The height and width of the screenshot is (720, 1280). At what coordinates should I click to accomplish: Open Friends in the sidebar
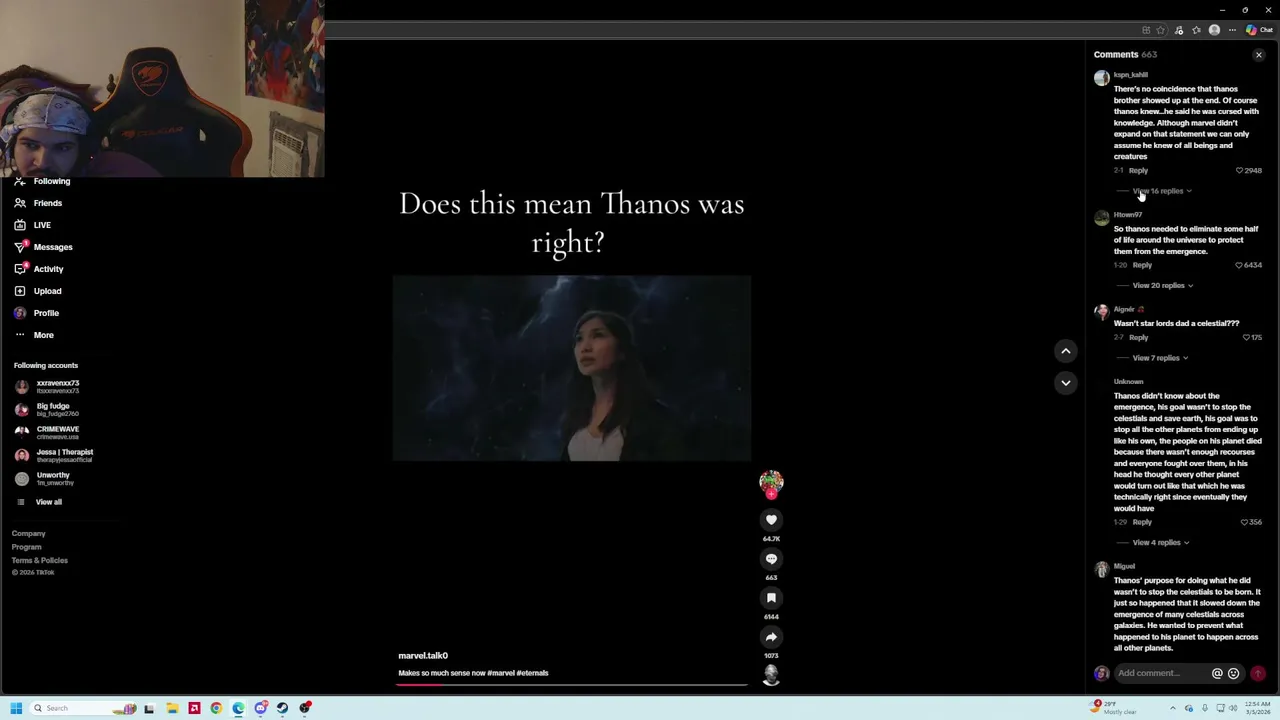pyautogui.click(x=38, y=203)
